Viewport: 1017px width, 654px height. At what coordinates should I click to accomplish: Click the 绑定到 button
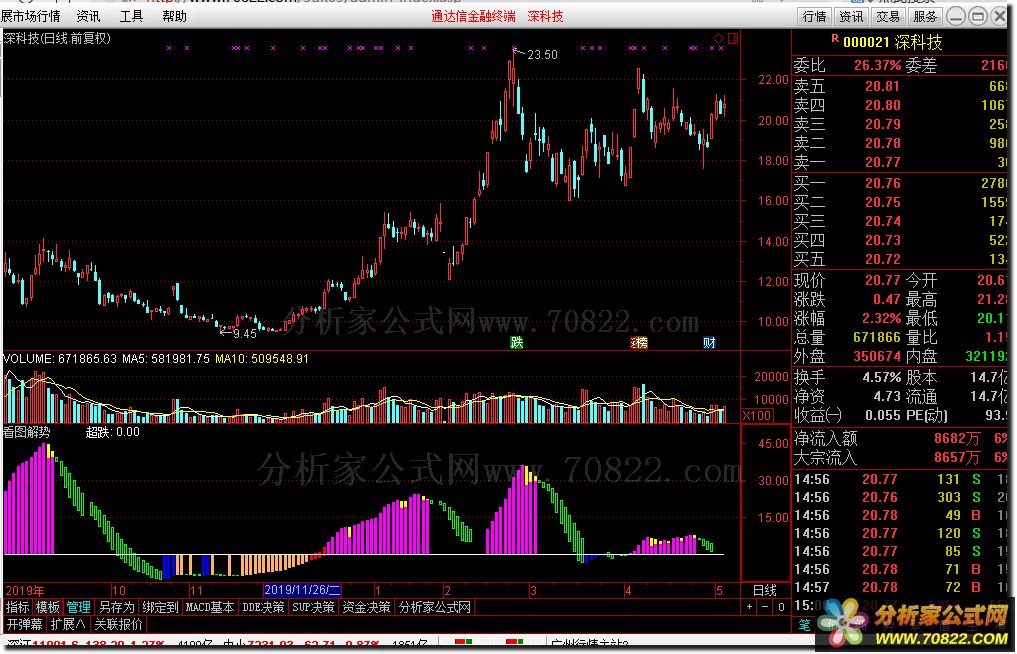click(160, 607)
